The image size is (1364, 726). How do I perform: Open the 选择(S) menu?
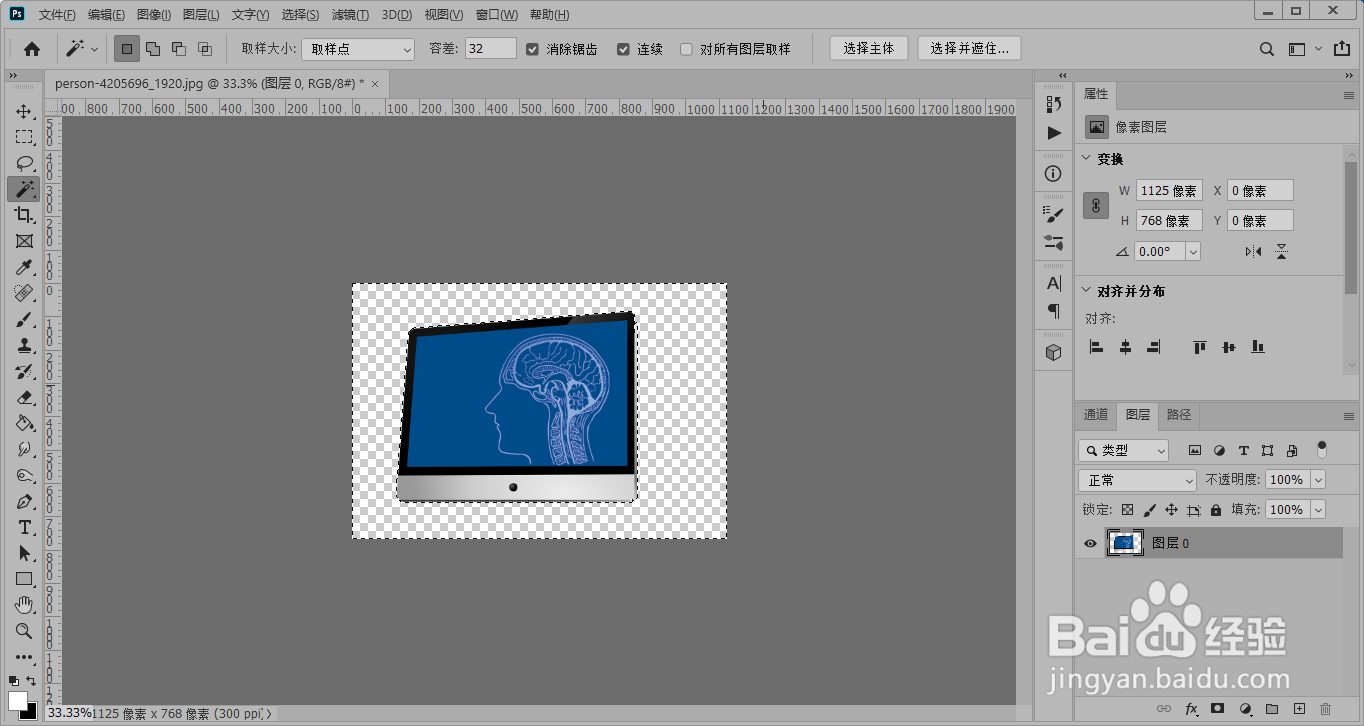tap(300, 15)
